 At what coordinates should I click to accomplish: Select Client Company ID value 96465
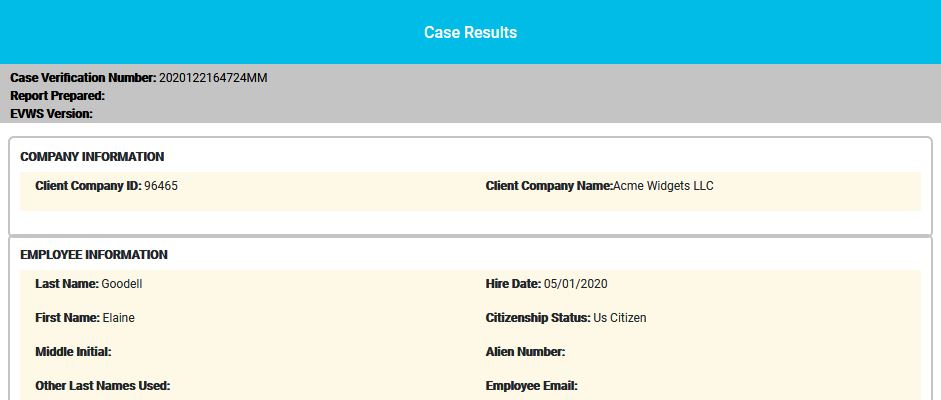(161, 186)
